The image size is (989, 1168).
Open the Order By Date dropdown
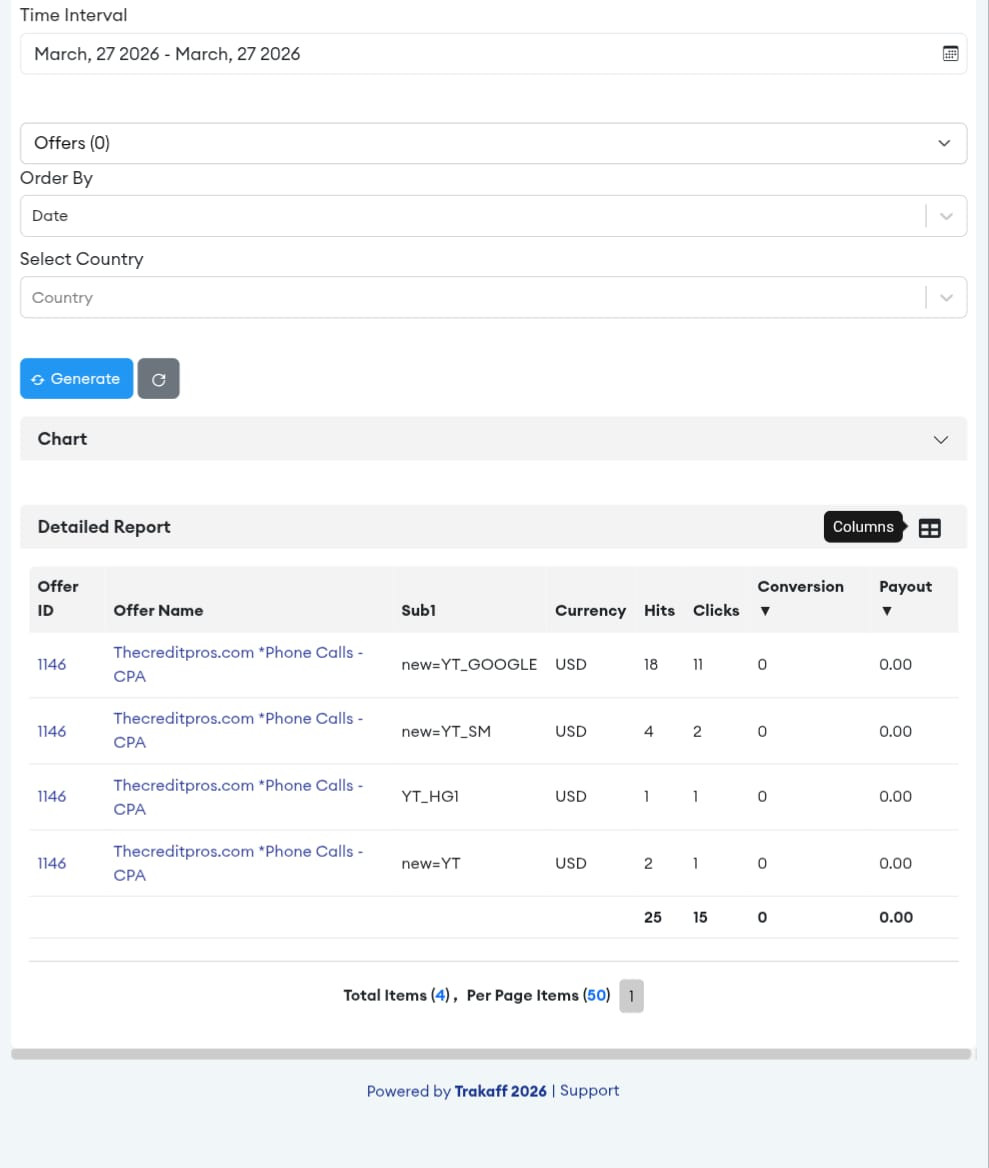493,216
